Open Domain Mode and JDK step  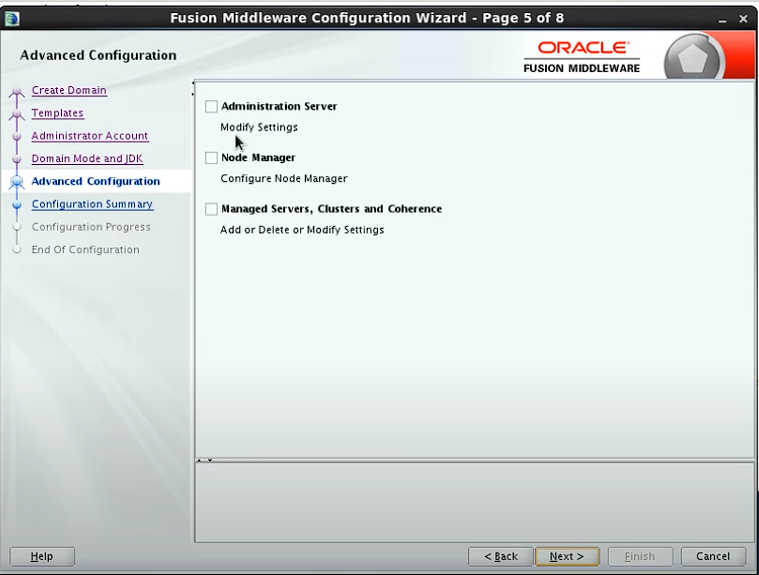pyautogui.click(x=87, y=159)
